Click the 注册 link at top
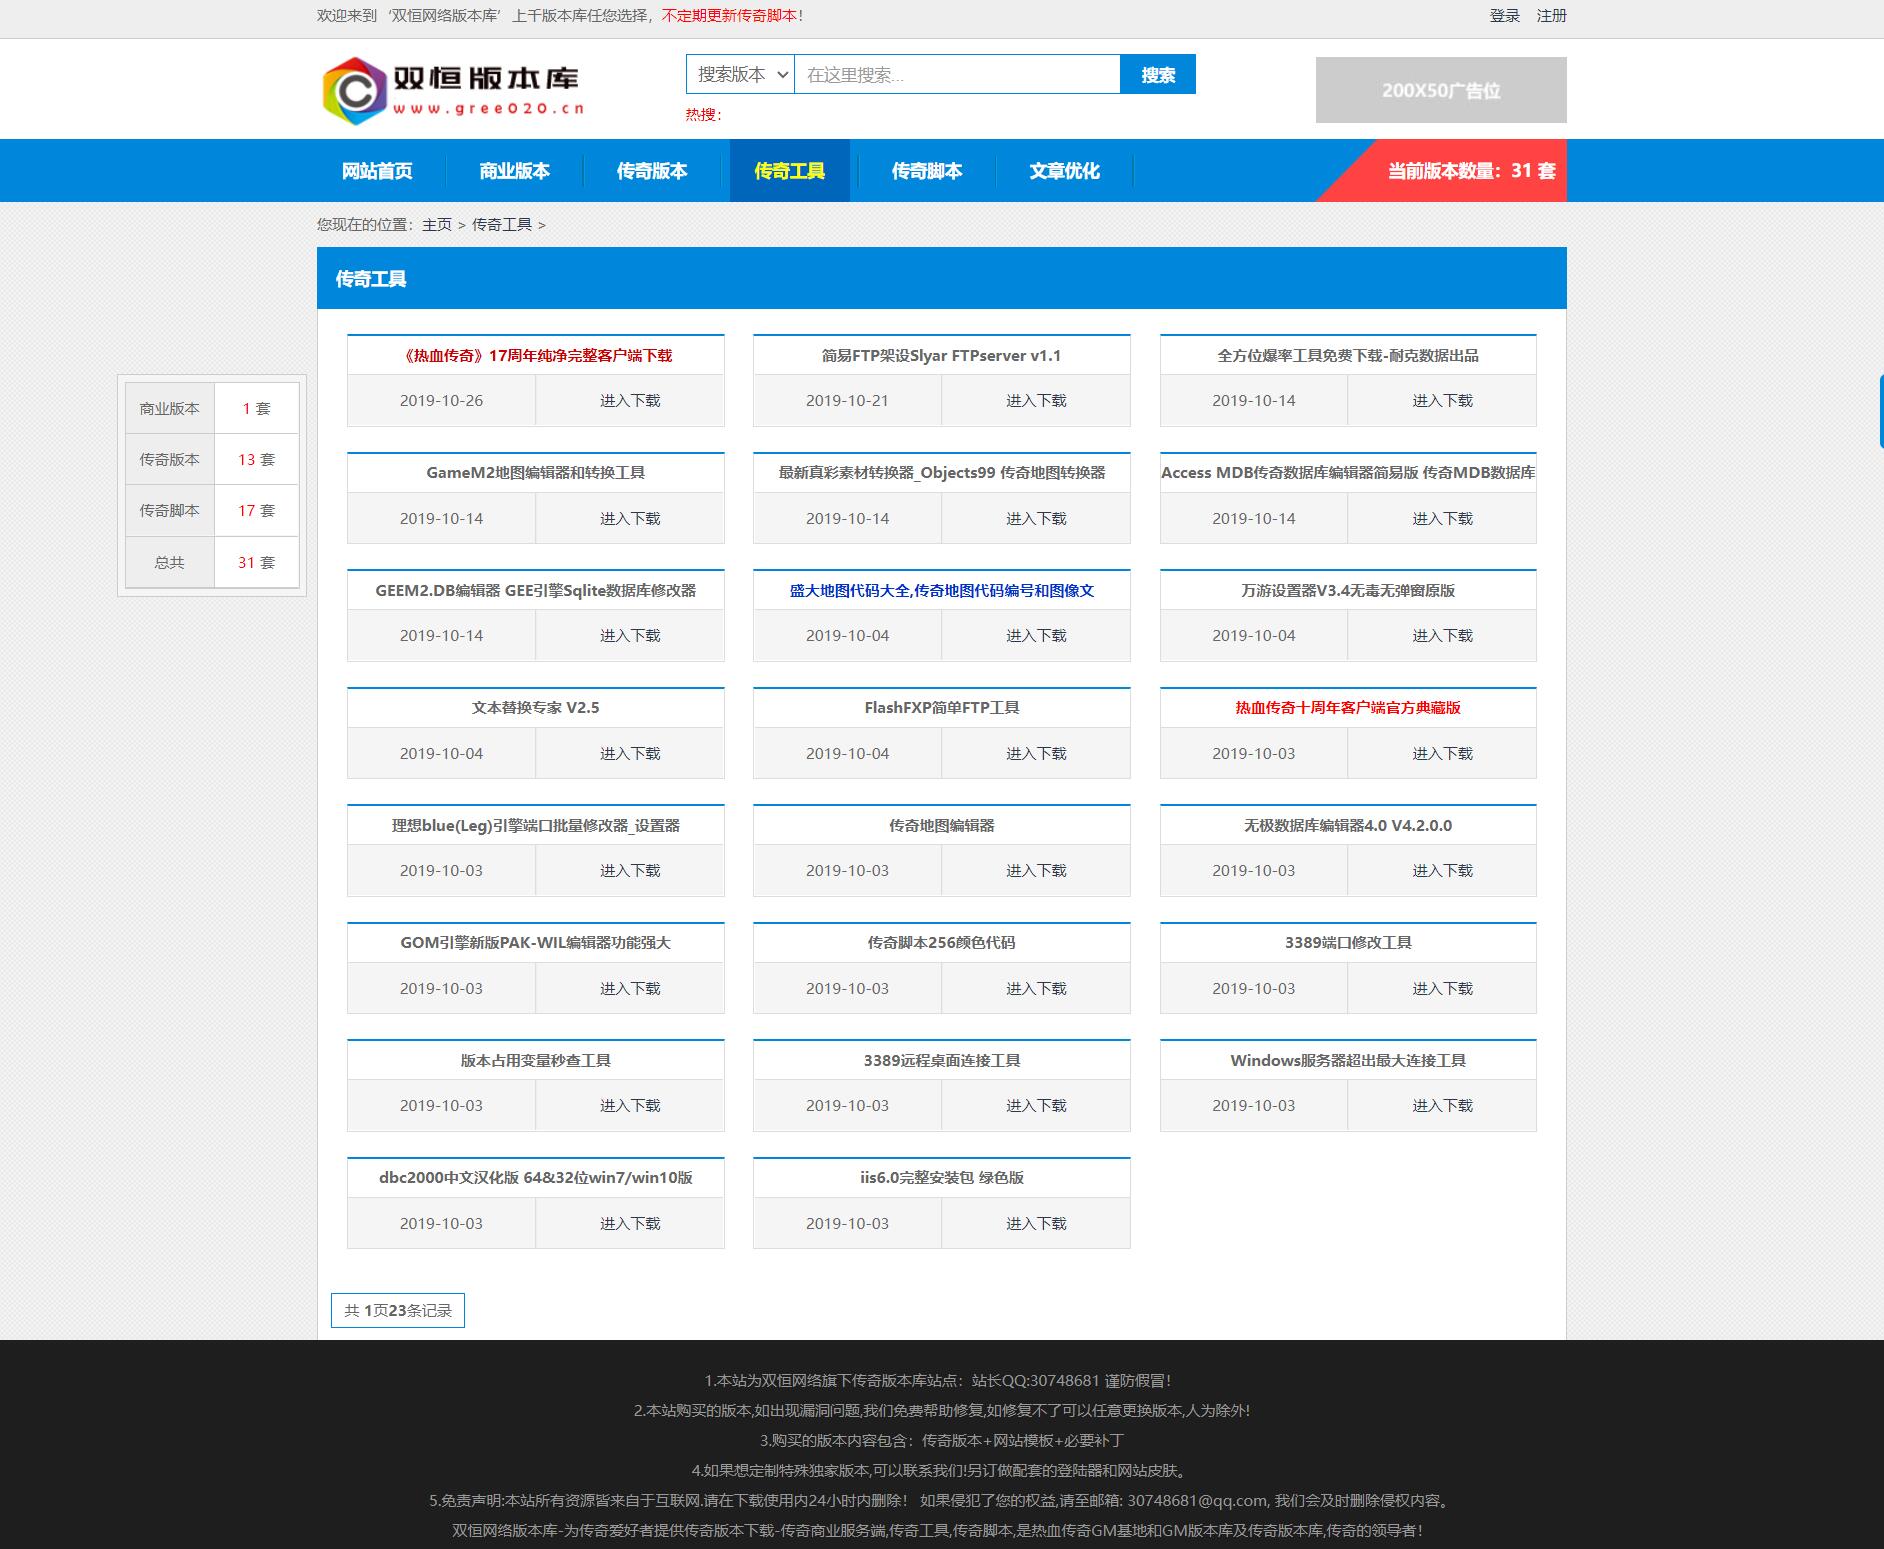Screen dimensions: 1884x1549 1551,16
